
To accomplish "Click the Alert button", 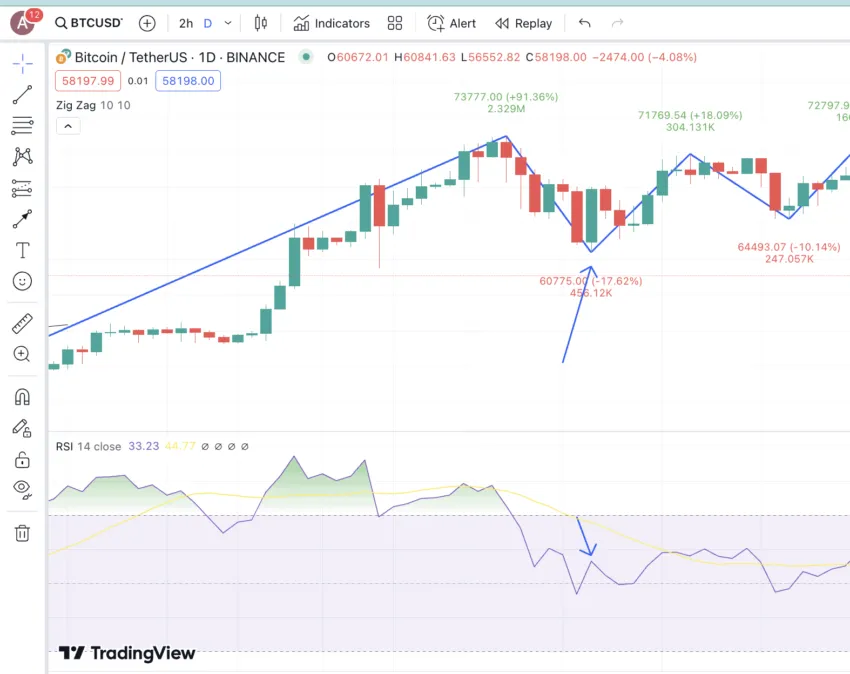I will tap(451, 23).
